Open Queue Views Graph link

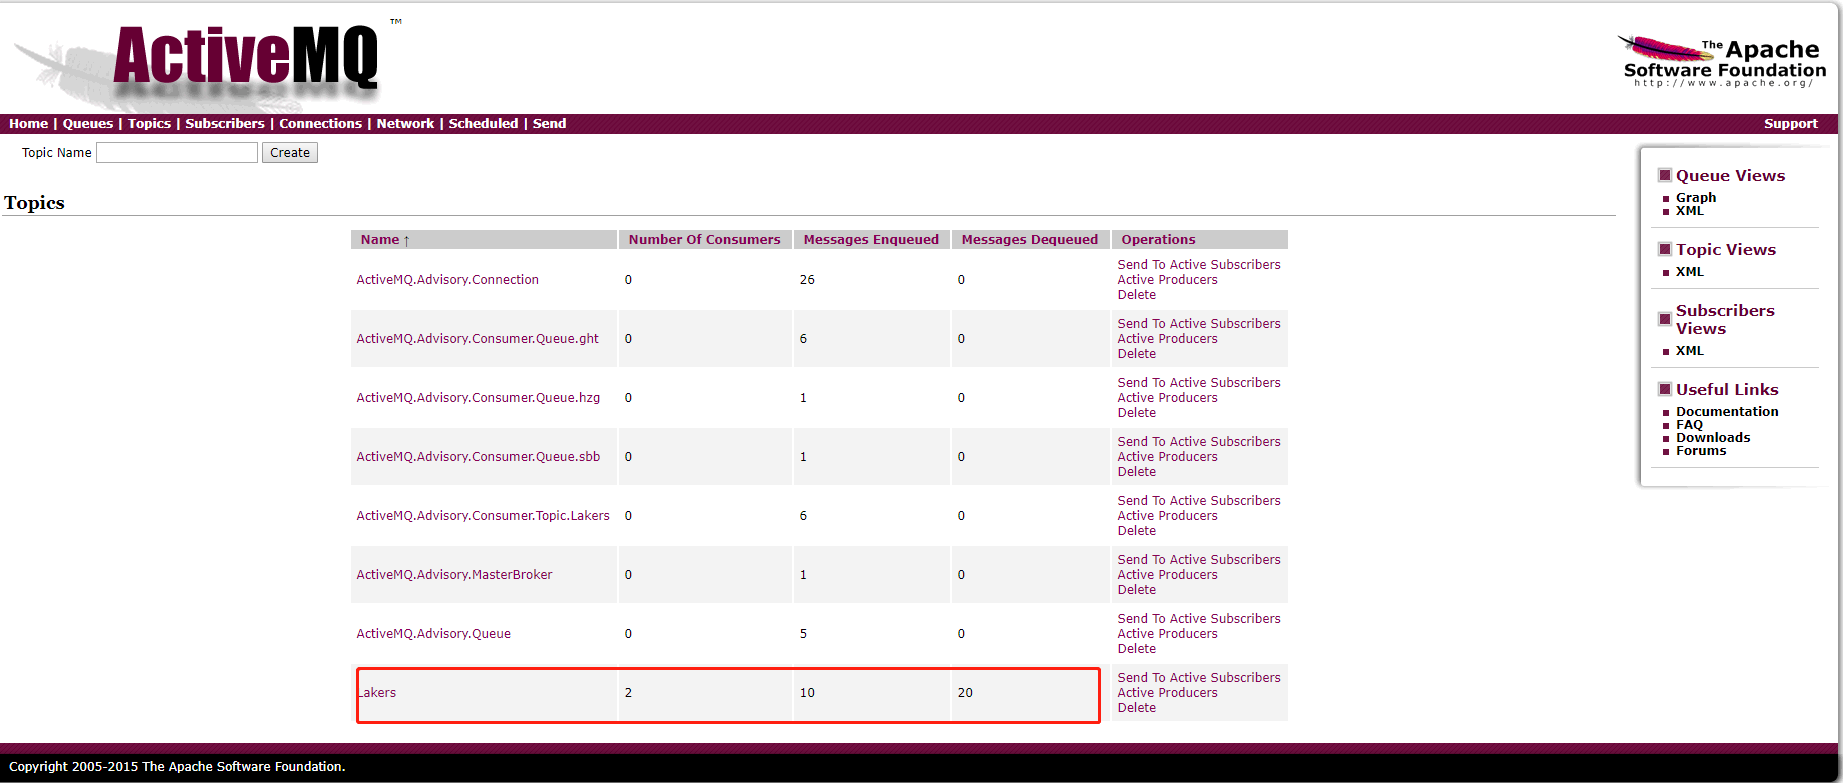click(1696, 198)
